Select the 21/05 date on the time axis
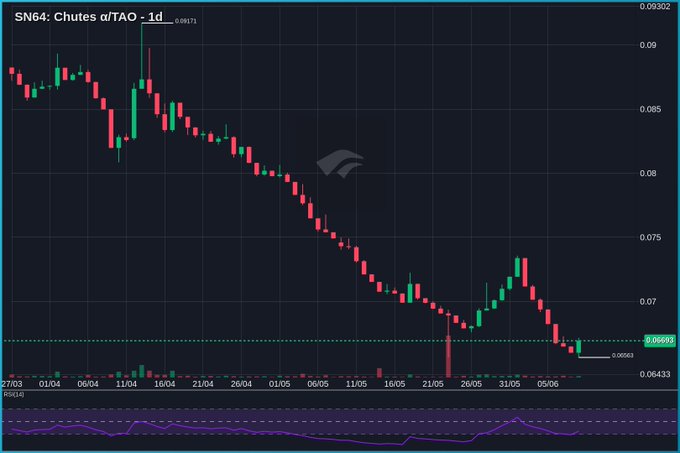The height and width of the screenshot is (453, 680). (433, 384)
